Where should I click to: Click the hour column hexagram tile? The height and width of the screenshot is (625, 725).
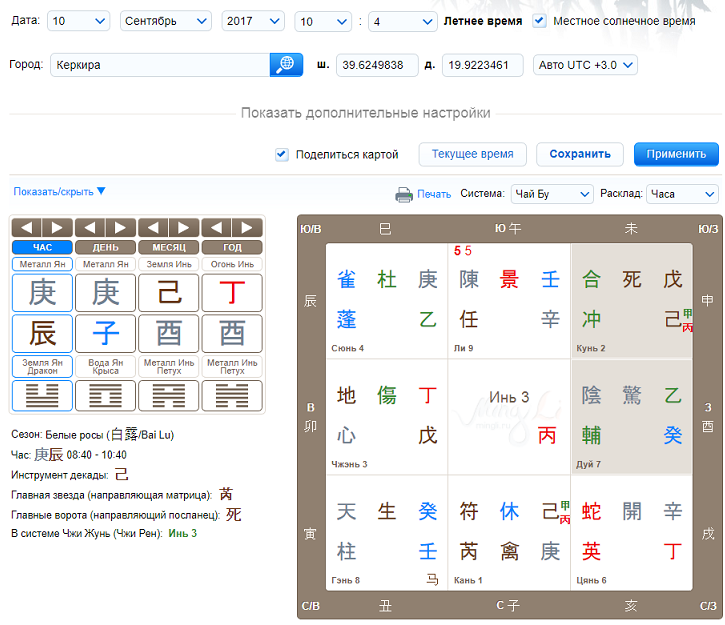(x=42, y=396)
